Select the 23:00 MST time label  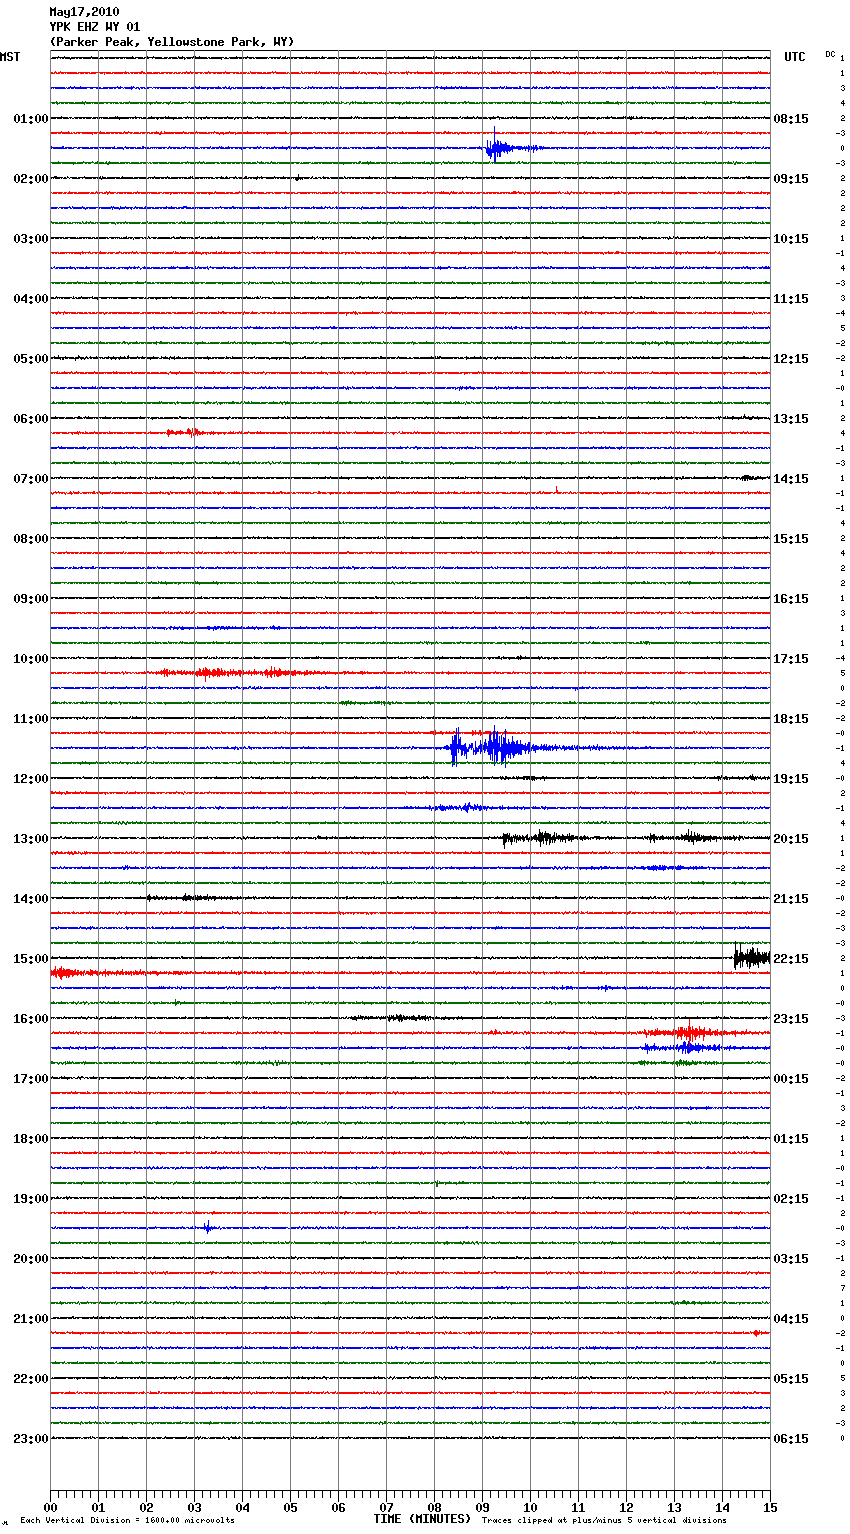[30, 1439]
